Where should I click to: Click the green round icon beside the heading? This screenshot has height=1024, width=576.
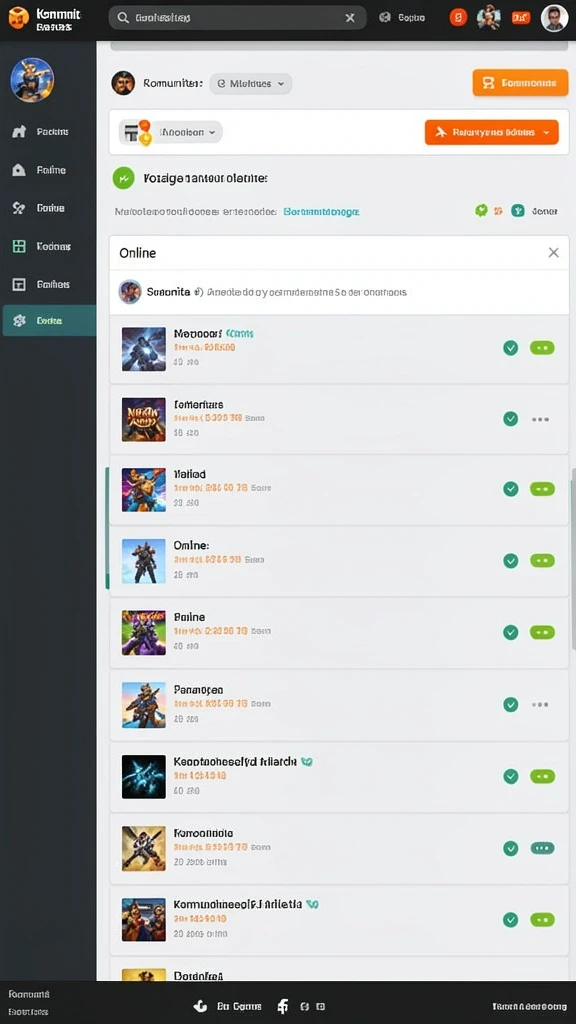click(123, 178)
